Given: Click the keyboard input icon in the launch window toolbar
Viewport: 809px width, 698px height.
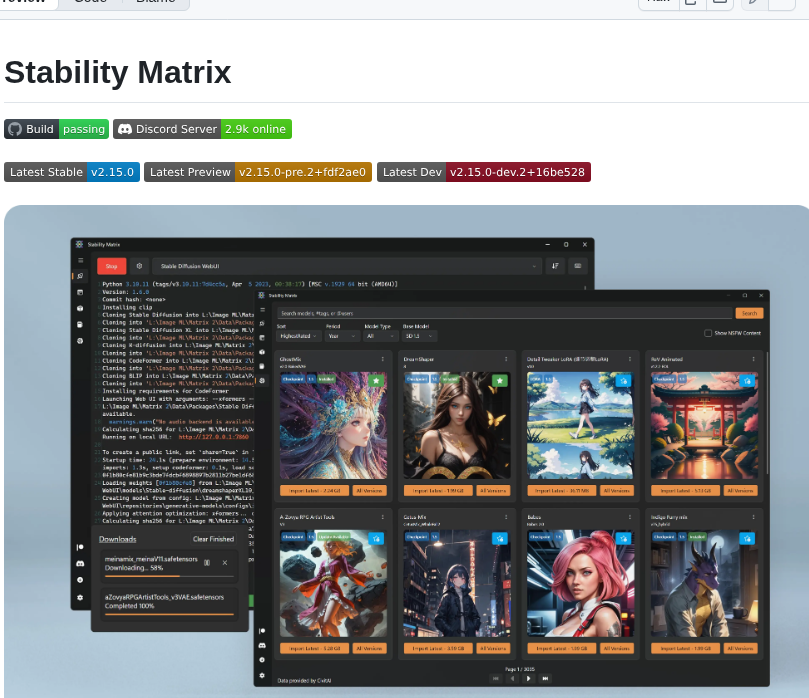Looking at the screenshot, I should coord(578,266).
